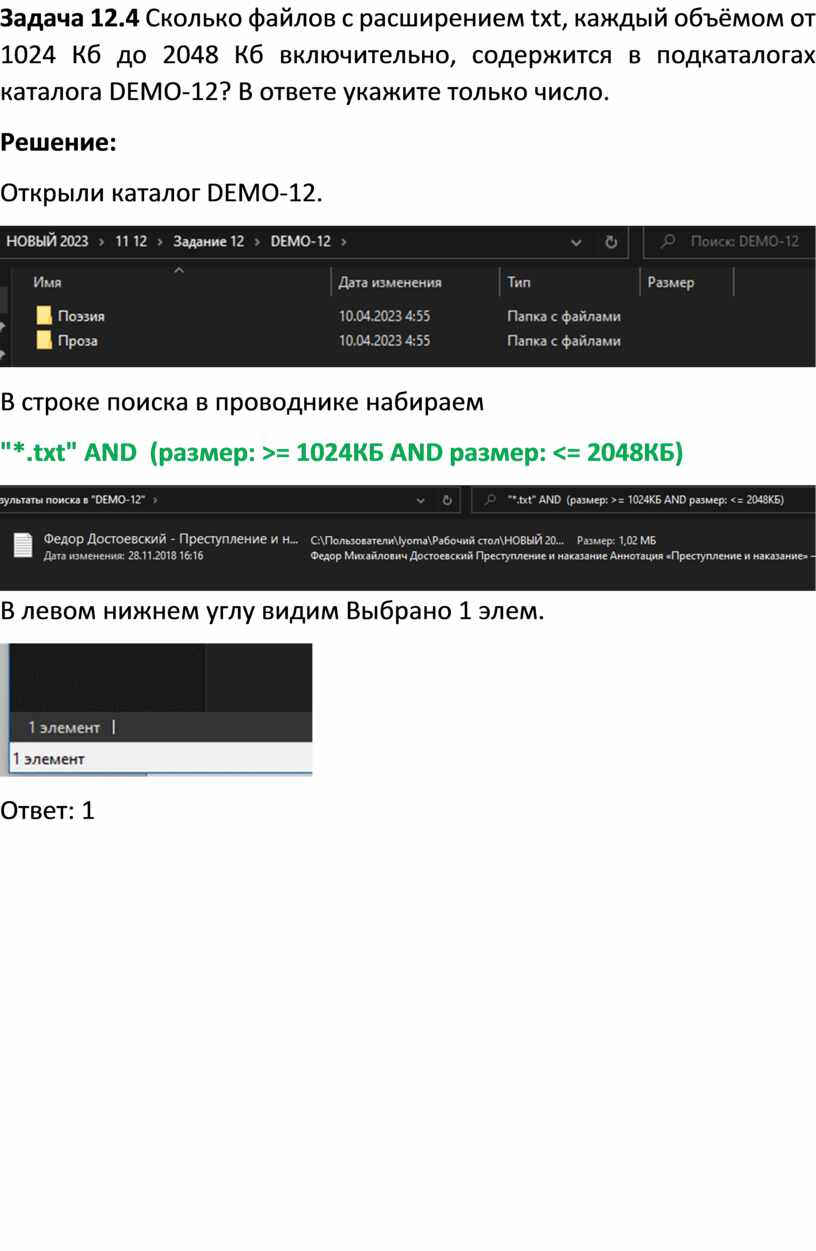Select the Достоевский text file icon
Viewport: 816px width, 1251px height.
coord(23,545)
